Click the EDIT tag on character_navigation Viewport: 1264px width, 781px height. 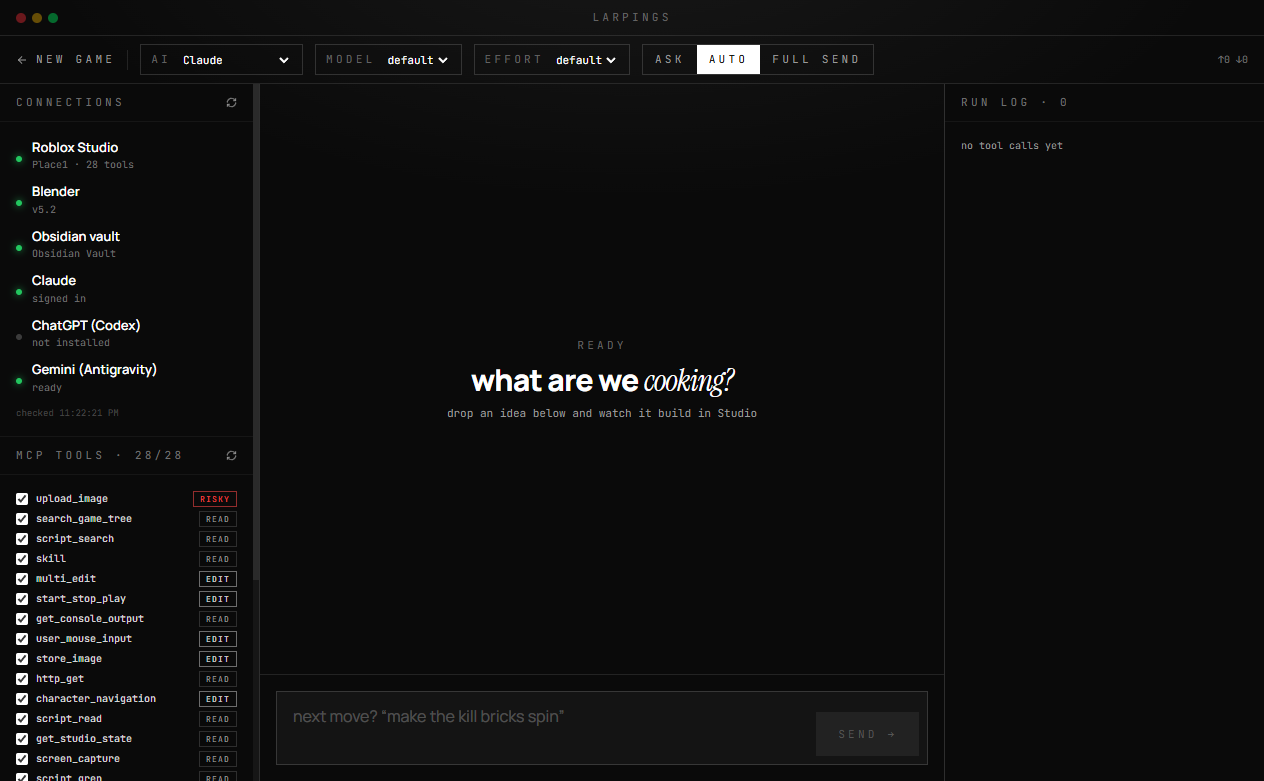(218, 699)
